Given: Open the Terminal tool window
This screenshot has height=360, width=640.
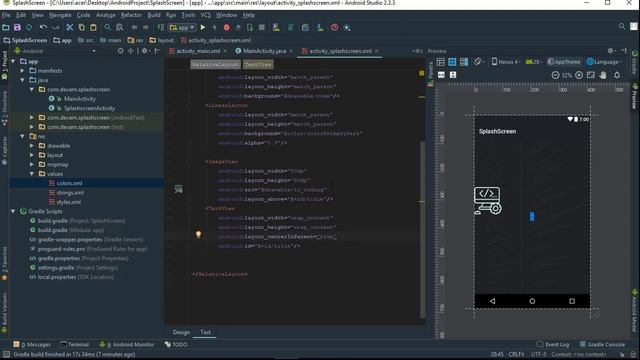Looking at the screenshot, I should pyautogui.click(x=74, y=344).
